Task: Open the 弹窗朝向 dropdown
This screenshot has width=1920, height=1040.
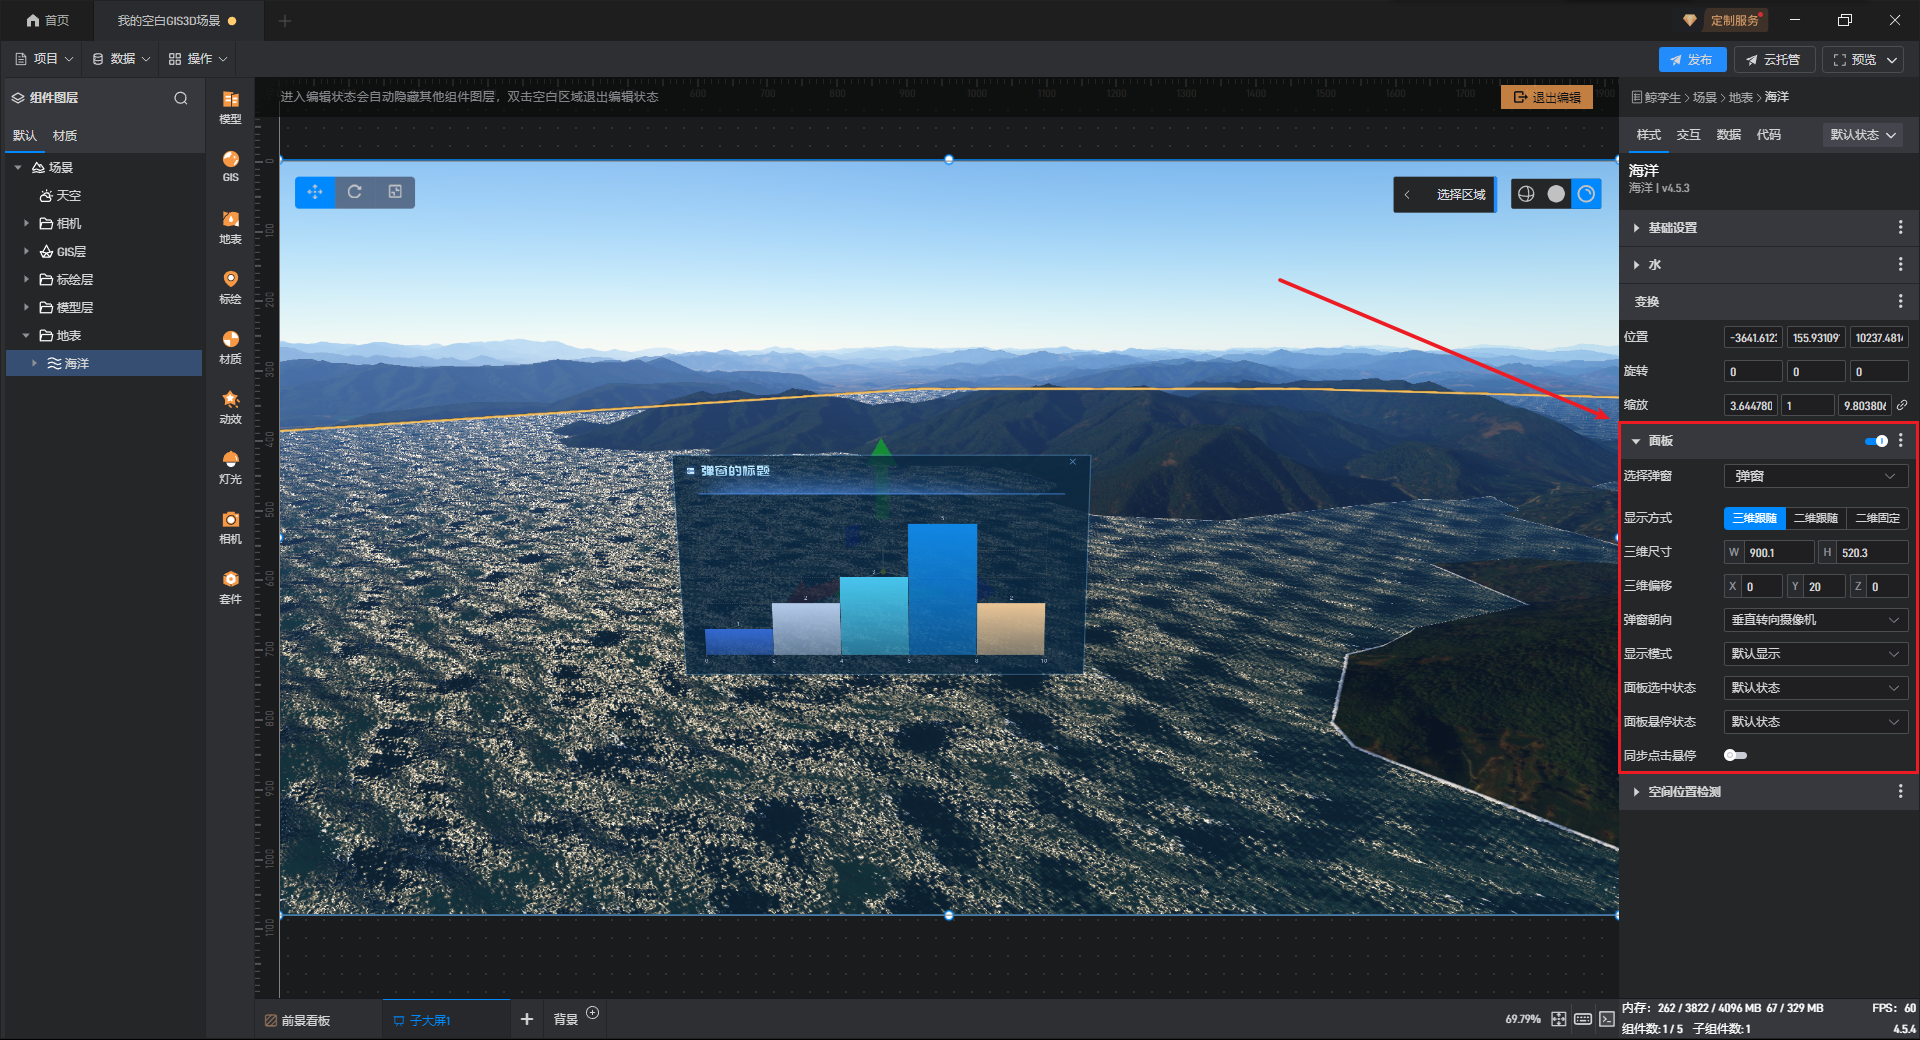Action: point(1816,620)
